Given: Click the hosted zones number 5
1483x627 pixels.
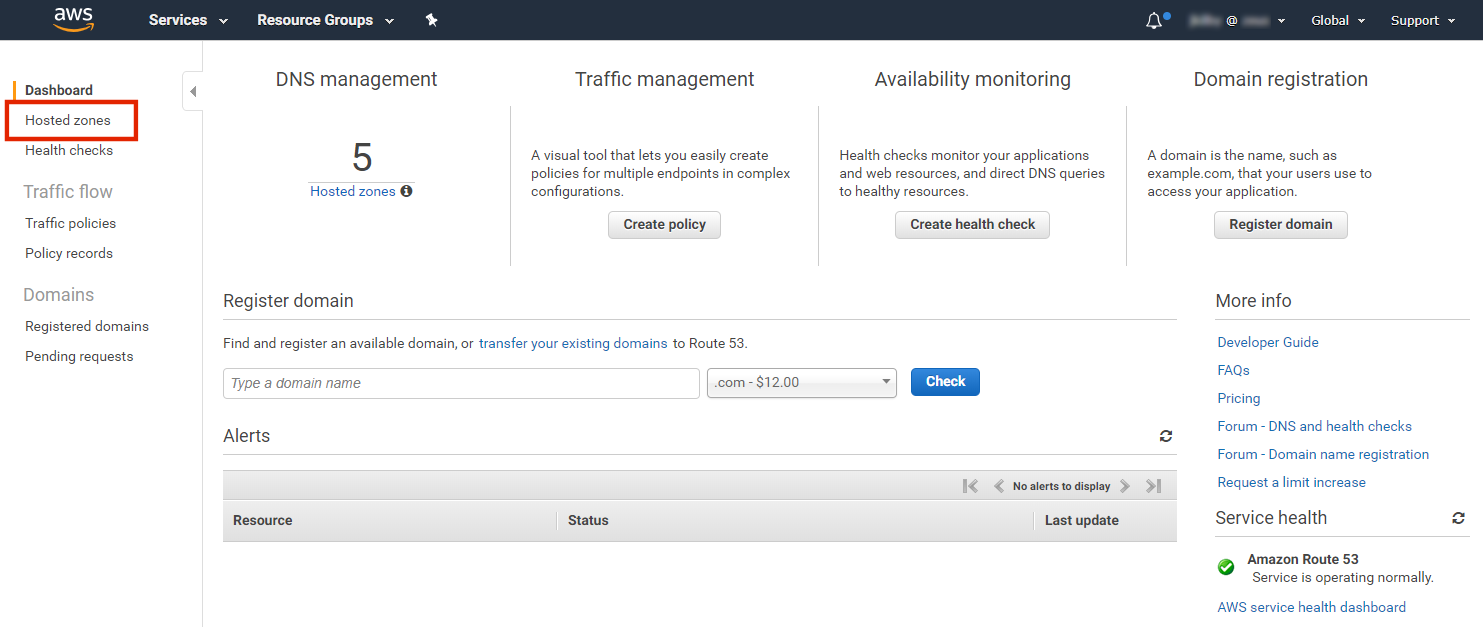Looking at the screenshot, I should [x=362, y=158].
